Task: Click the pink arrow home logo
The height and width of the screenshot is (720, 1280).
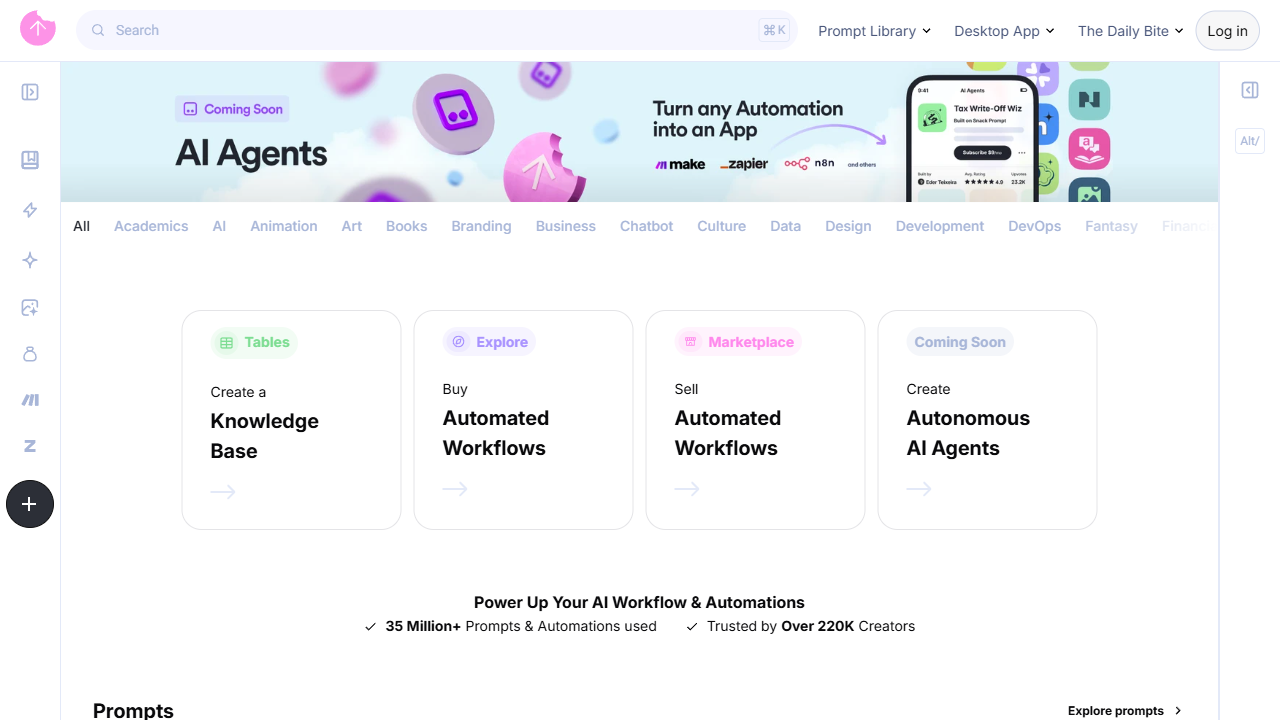Action: (x=38, y=29)
